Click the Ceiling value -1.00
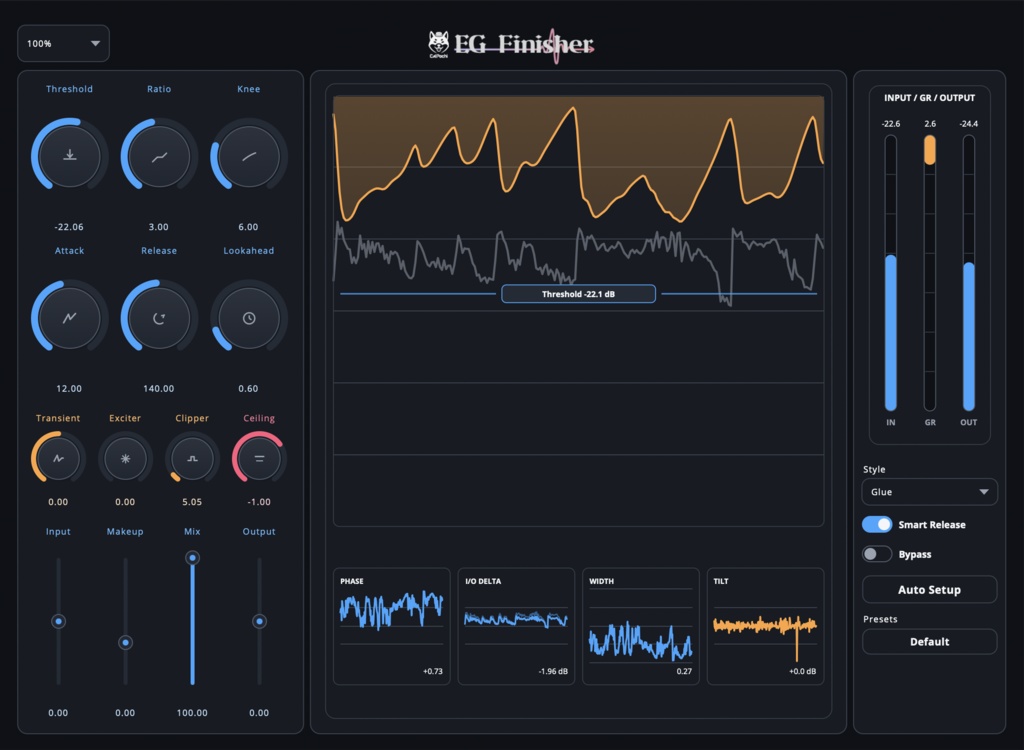The width and height of the screenshot is (1024, 750). point(259,502)
